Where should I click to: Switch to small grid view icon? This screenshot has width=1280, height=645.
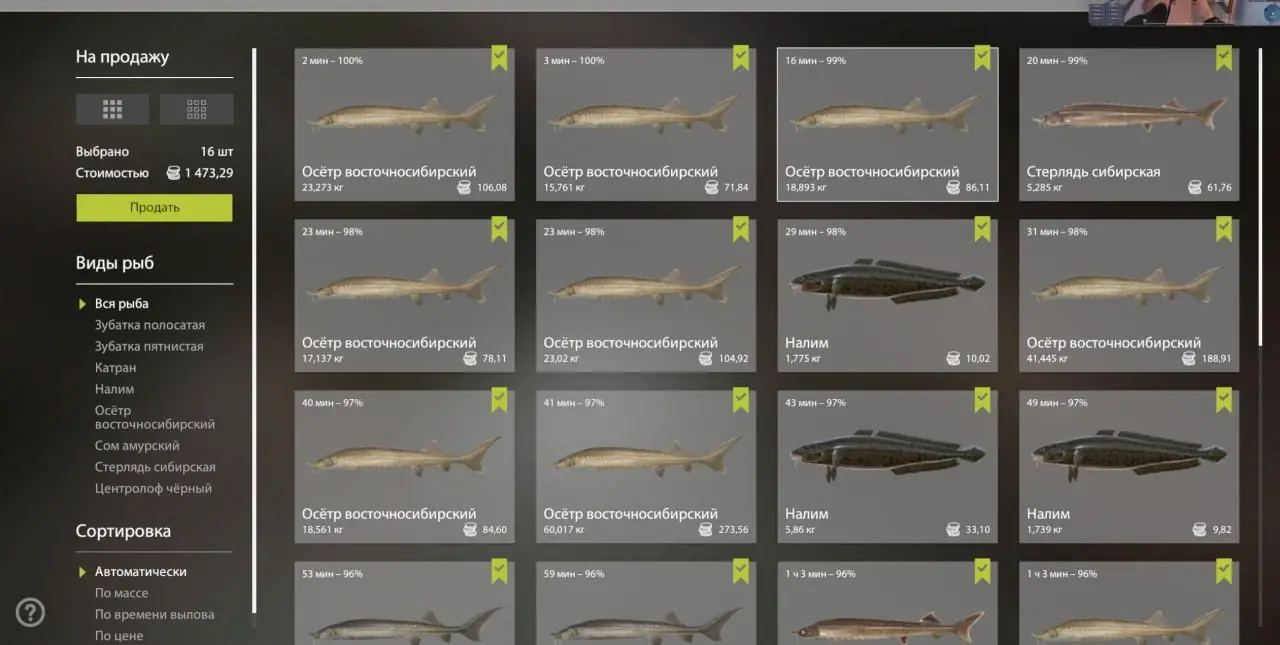(x=197, y=109)
